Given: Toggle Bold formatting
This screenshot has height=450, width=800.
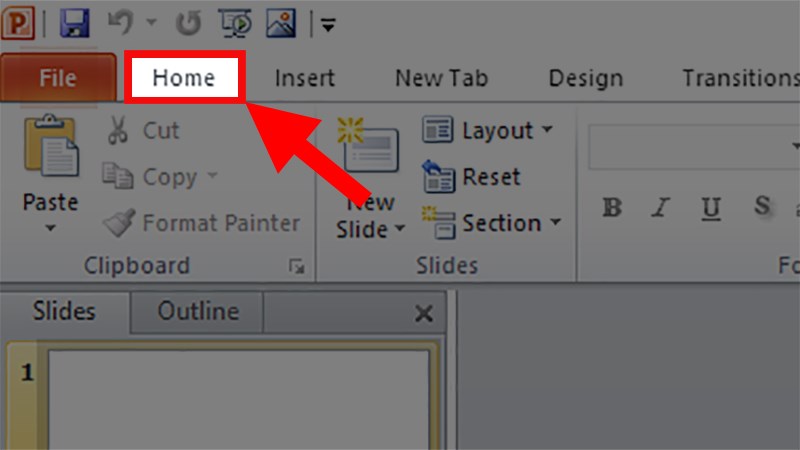Looking at the screenshot, I should (612, 207).
